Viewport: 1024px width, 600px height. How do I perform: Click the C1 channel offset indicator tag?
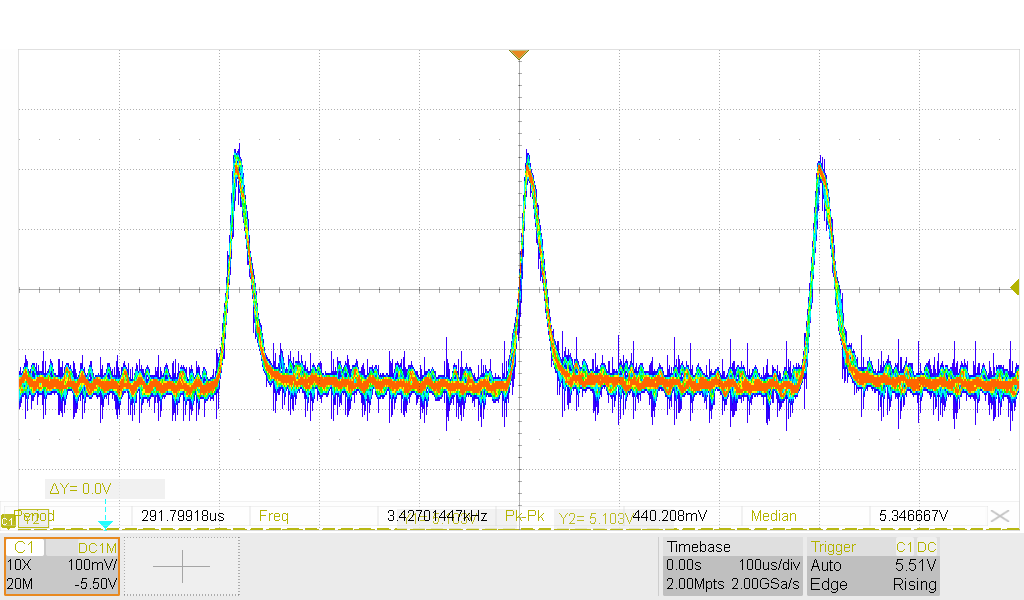8,520
